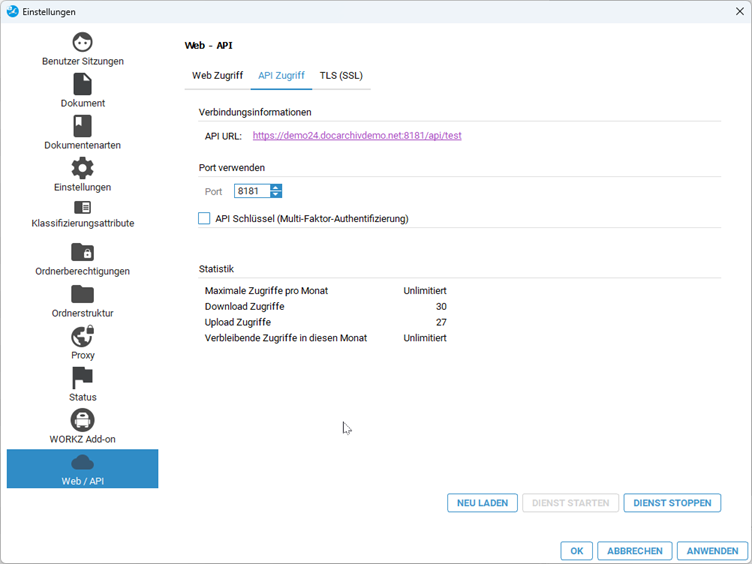This screenshot has width=752, height=564.
Task: Click DIENST STOPPEN button
Action: [x=672, y=503]
